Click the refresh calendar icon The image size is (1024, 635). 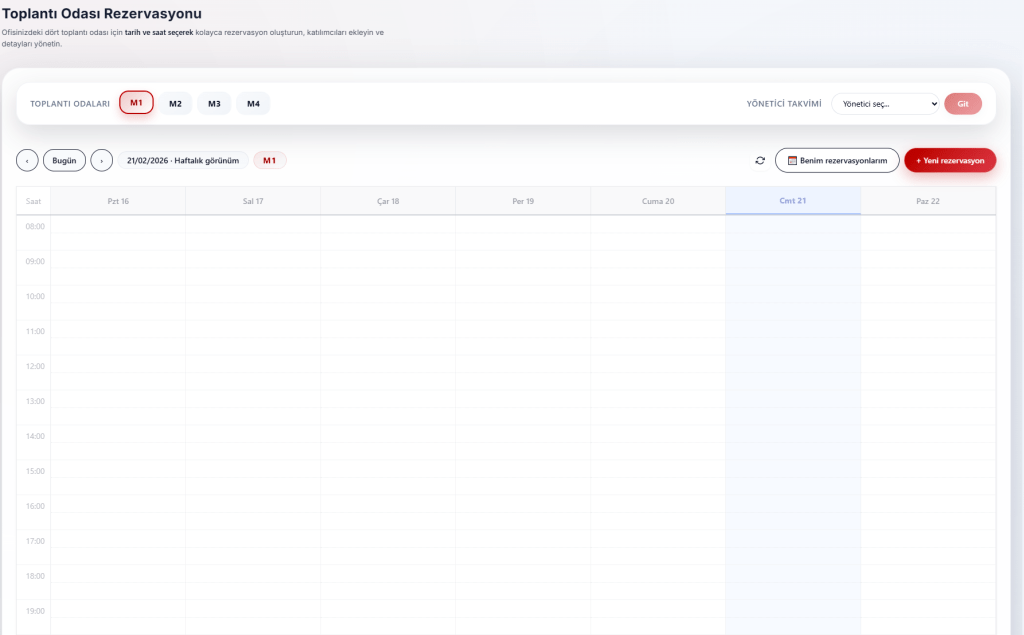click(x=760, y=160)
